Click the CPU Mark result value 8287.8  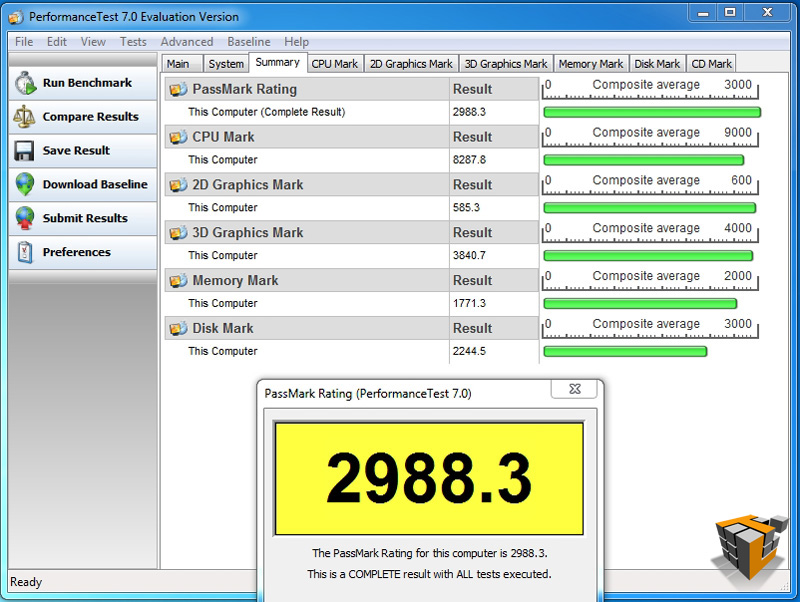pyautogui.click(x=469, y=160)
